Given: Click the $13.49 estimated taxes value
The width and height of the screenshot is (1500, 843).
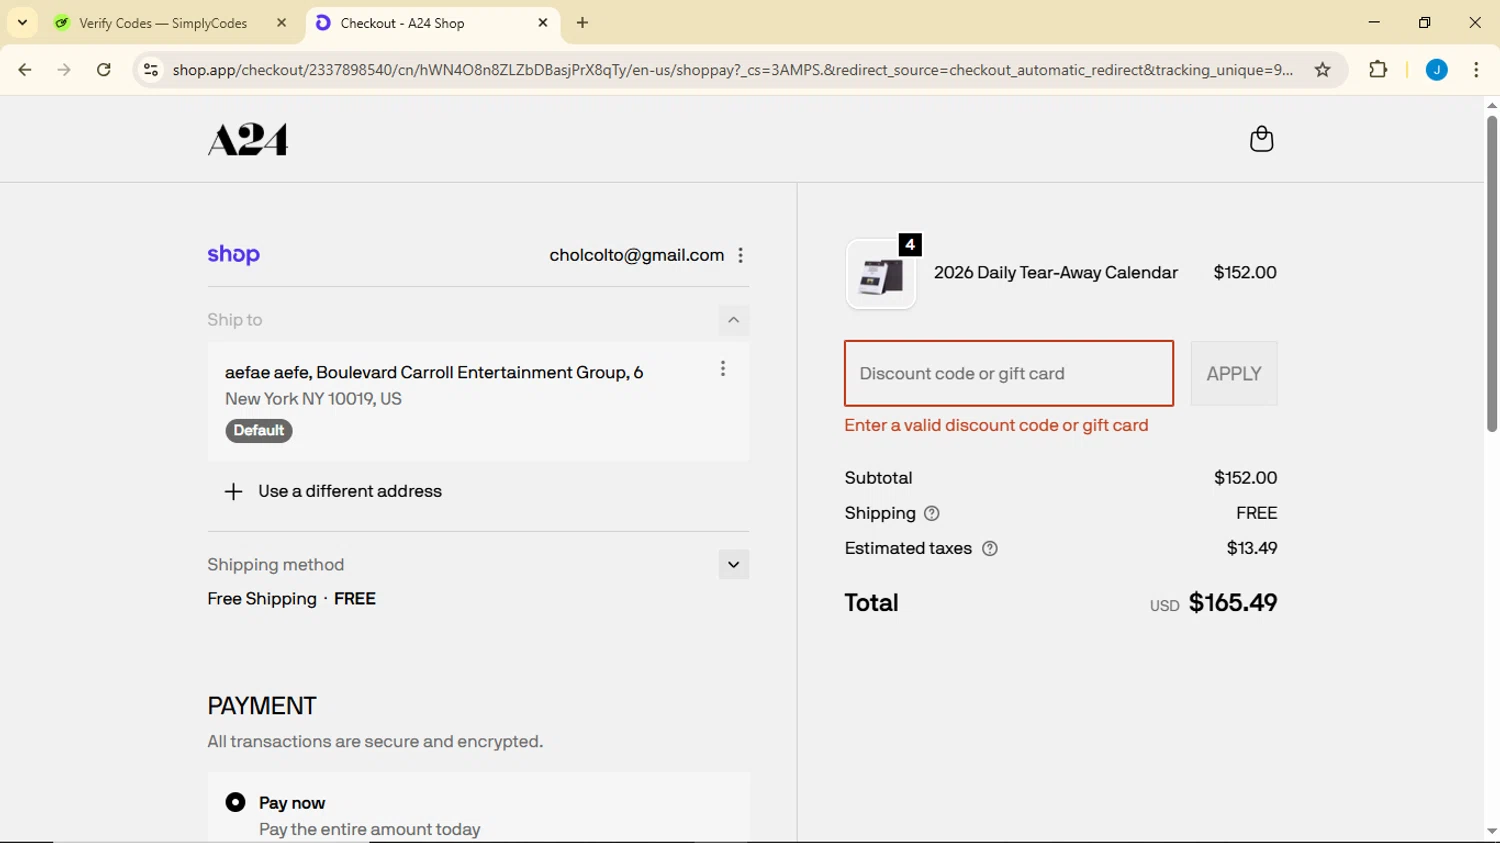Looking at the screenshot, I should pyautogui.click(x=1252, y=548).
